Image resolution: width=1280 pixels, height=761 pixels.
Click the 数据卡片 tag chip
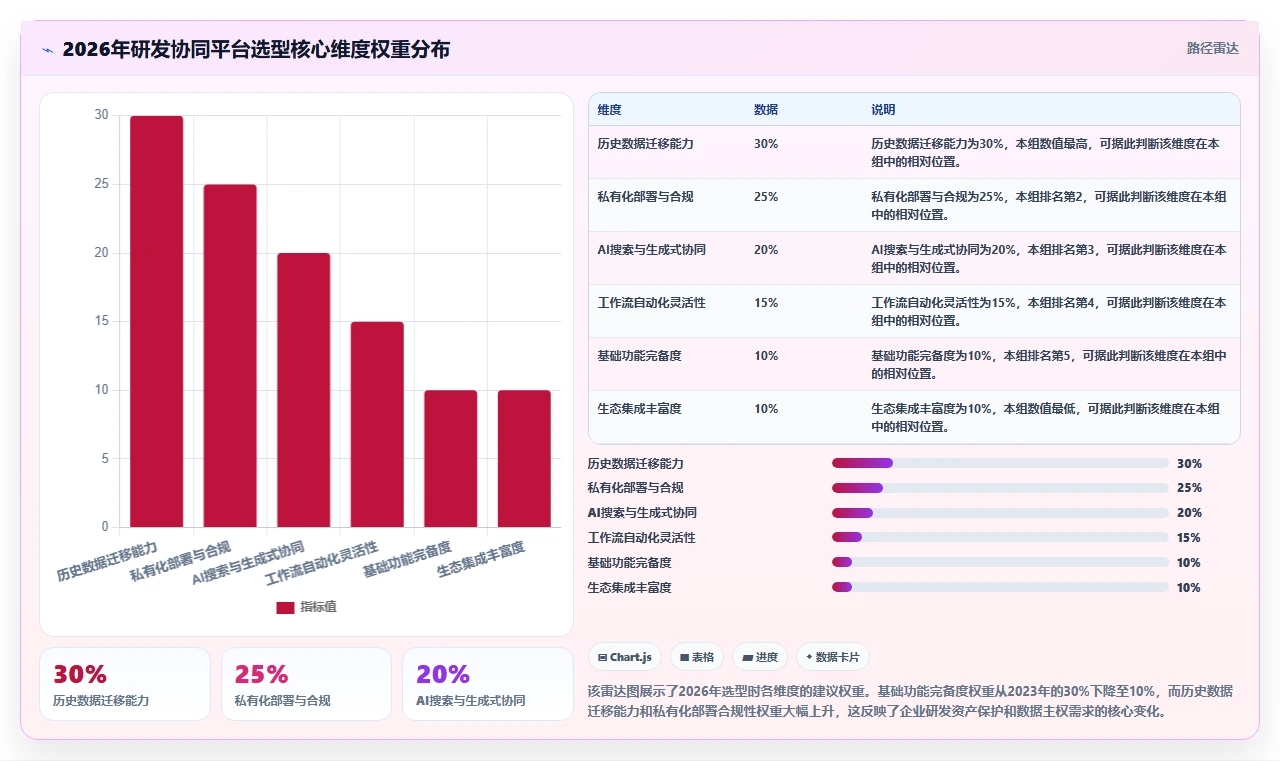(x=834, y=657)
